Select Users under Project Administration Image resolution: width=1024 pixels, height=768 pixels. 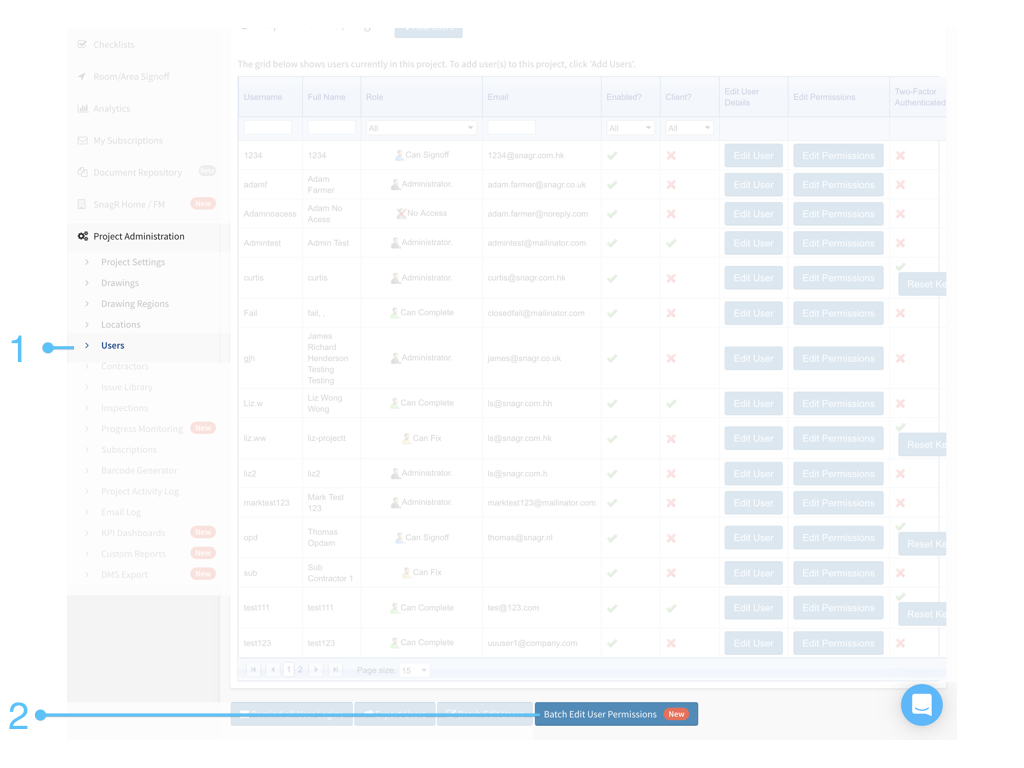[x=112, y=345]
